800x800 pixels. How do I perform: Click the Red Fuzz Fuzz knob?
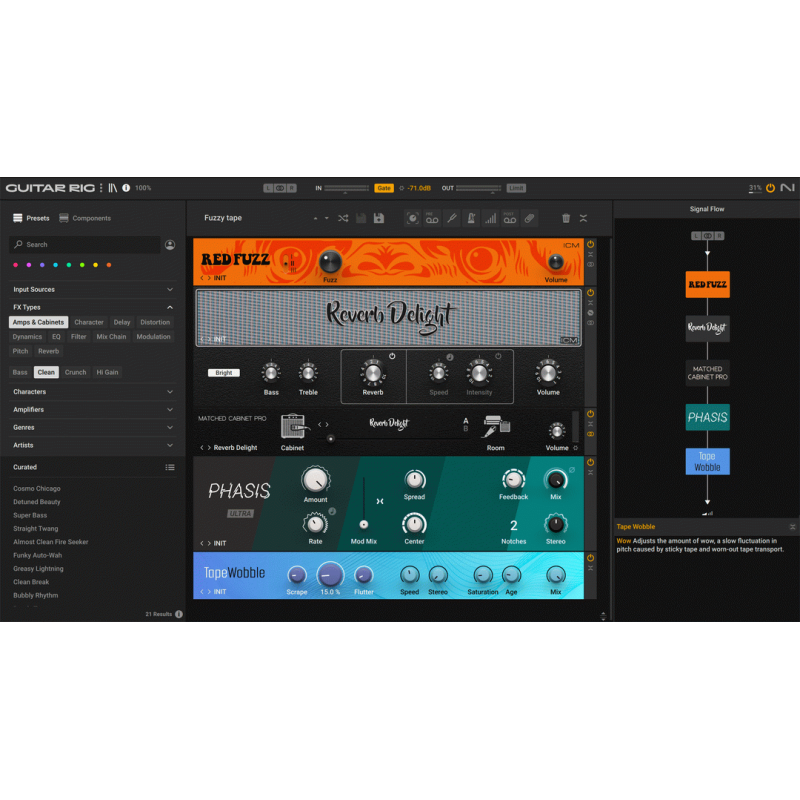click(330, 262)
